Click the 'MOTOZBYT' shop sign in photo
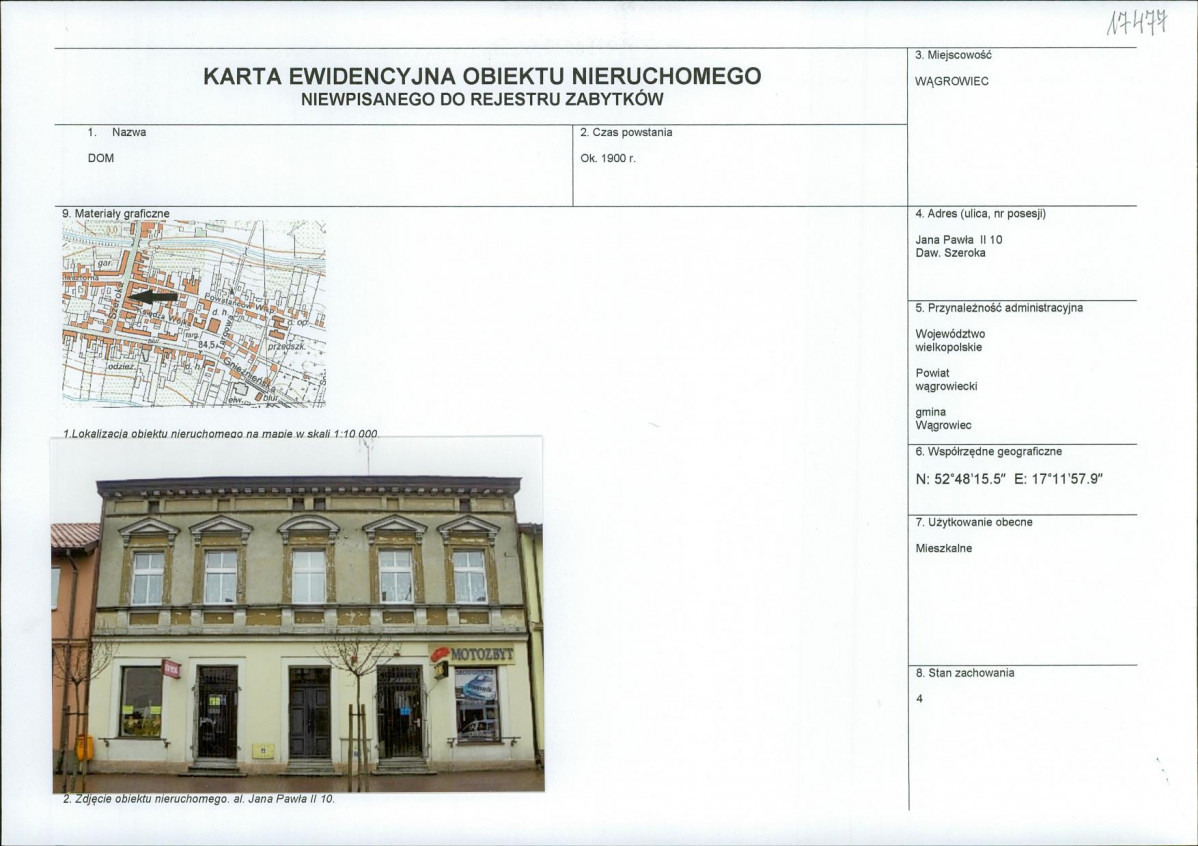The image size is (1198, 846). point(473,654)
